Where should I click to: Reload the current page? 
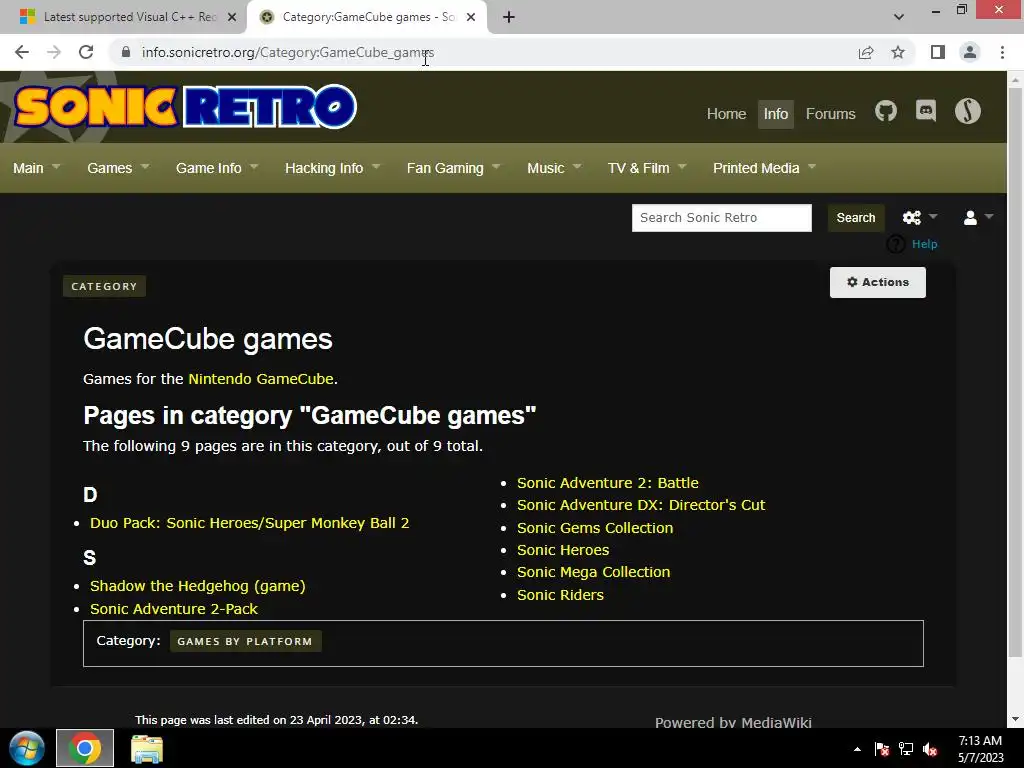pos(86,52)
